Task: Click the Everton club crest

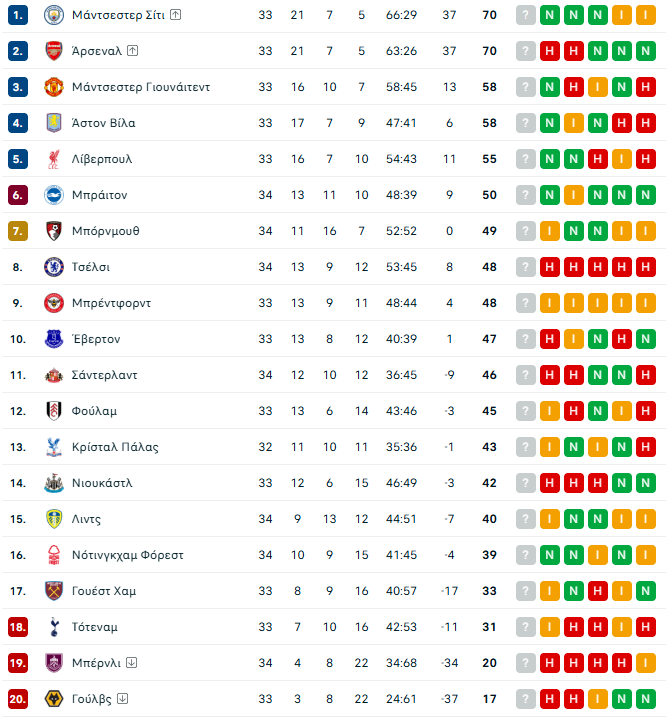Action: (53, 339)
